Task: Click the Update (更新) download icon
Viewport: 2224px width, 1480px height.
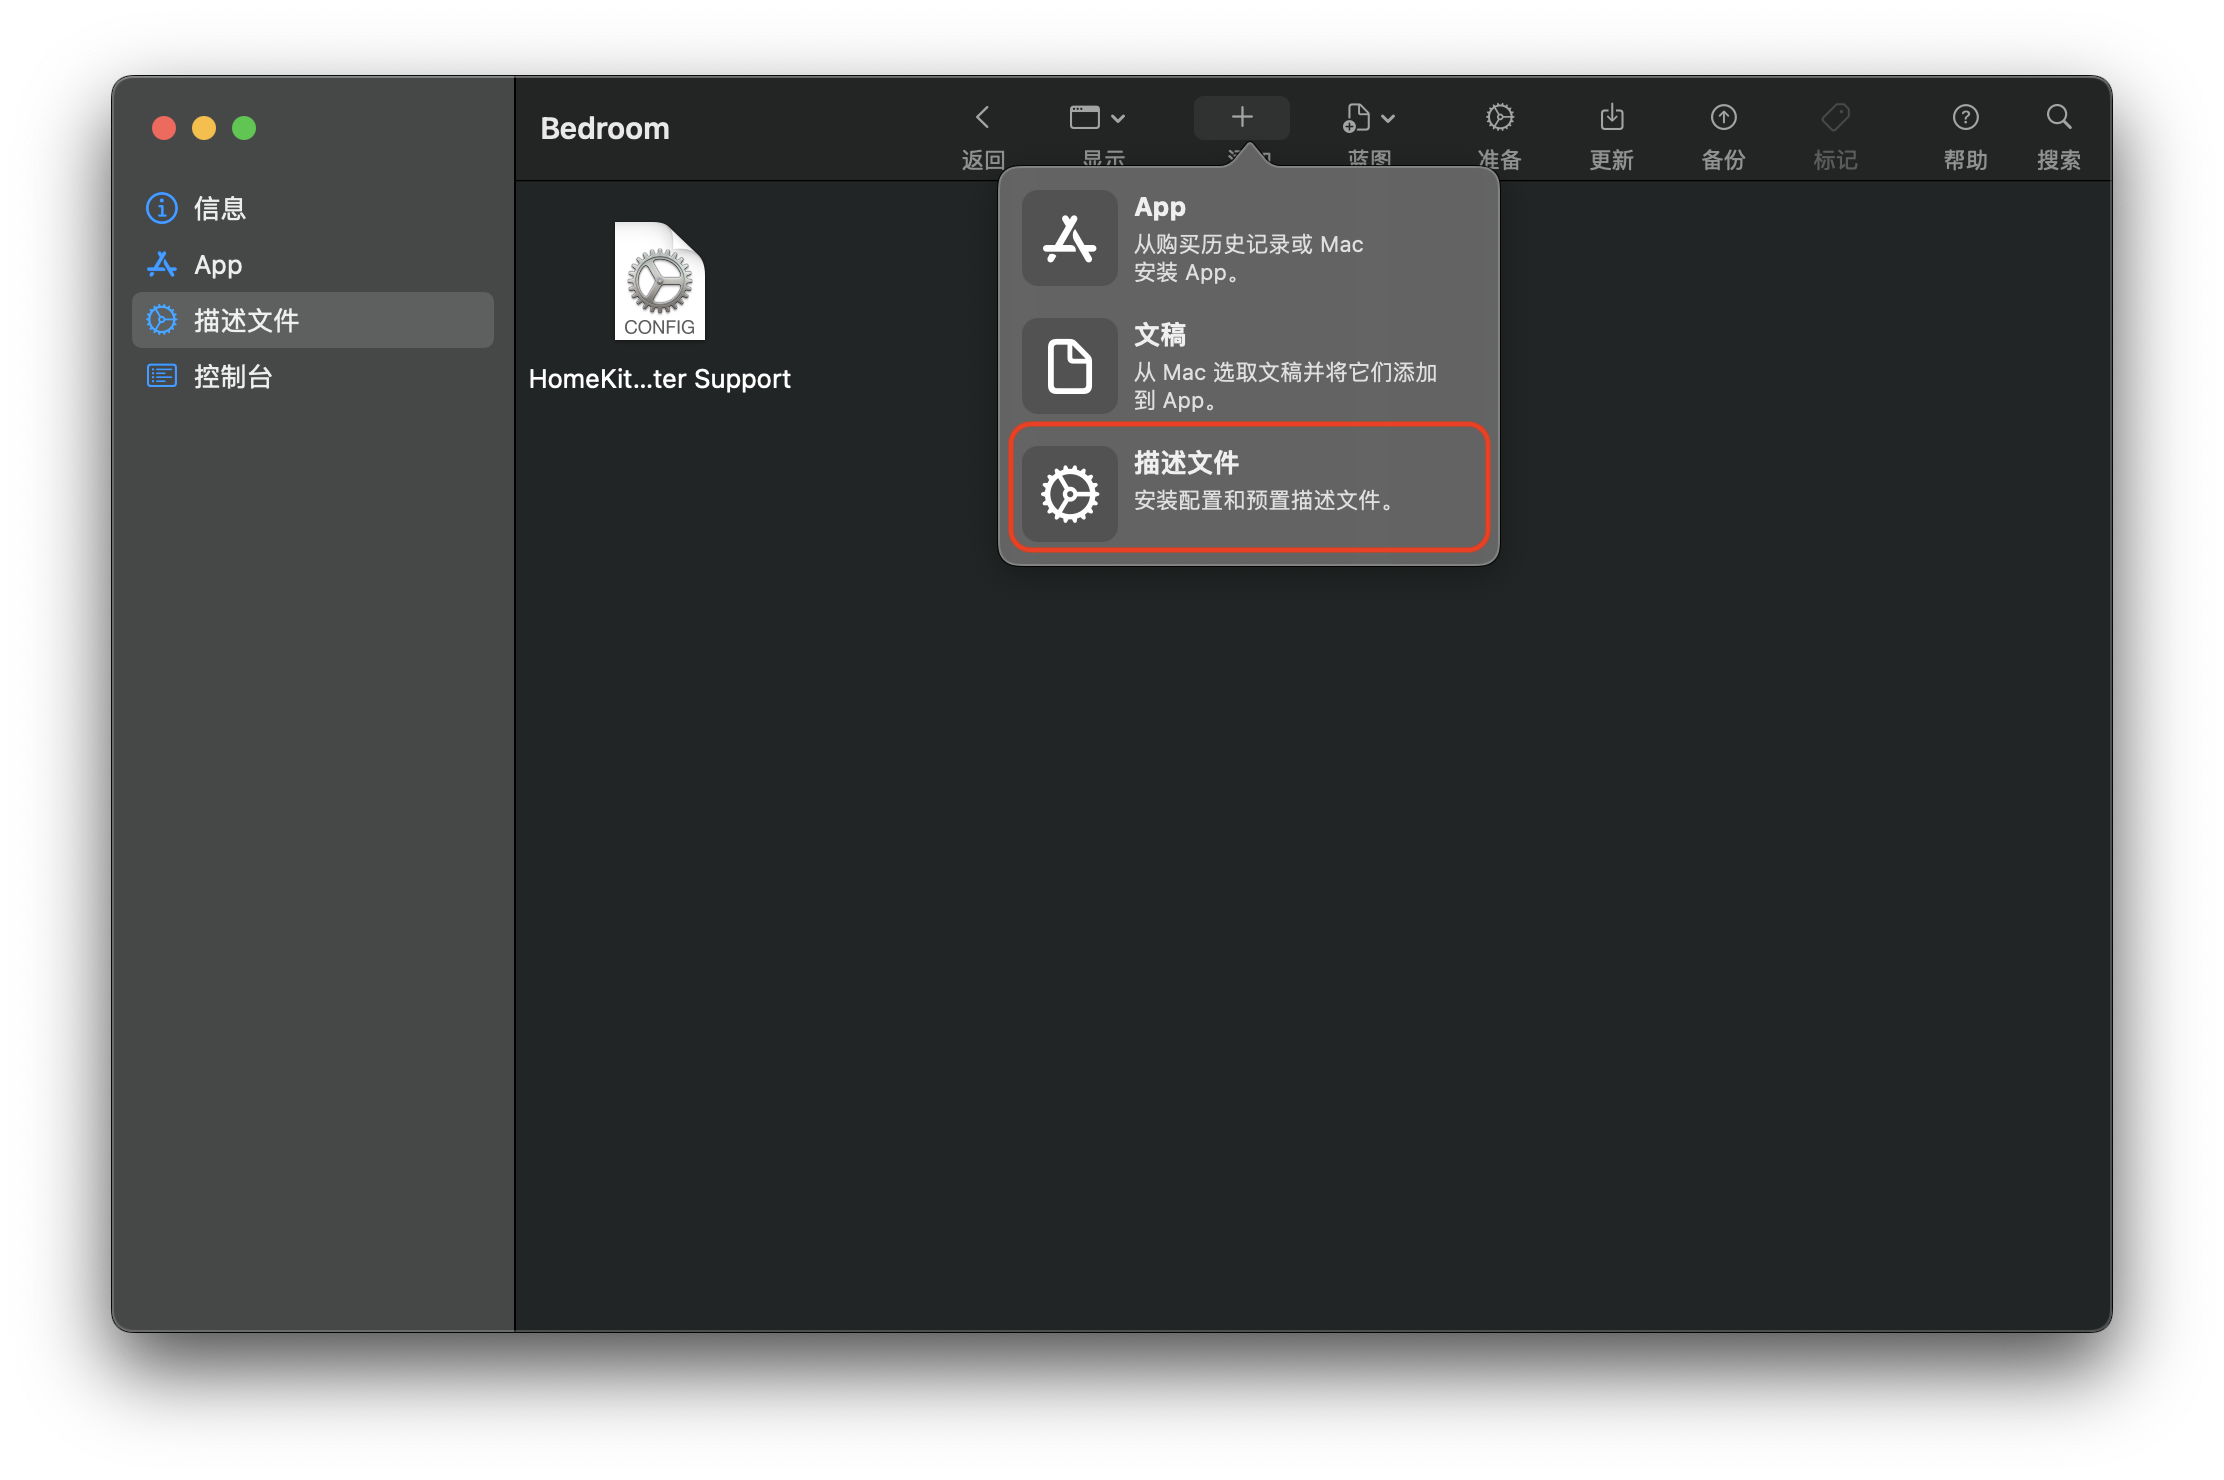Action: pyautogui.click(x=1611, y=118)
